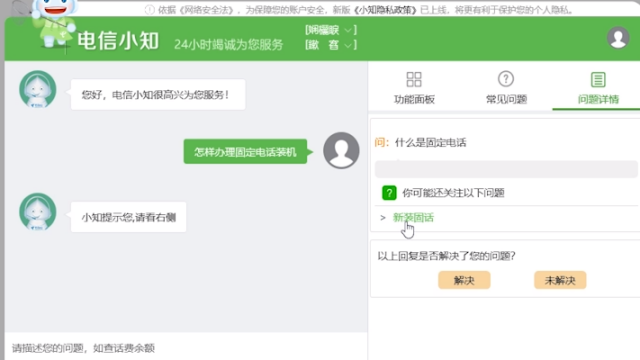Switch to the 功能面板 tab
The height and width of the screenshot is (360, 640).
click(414, 87)
